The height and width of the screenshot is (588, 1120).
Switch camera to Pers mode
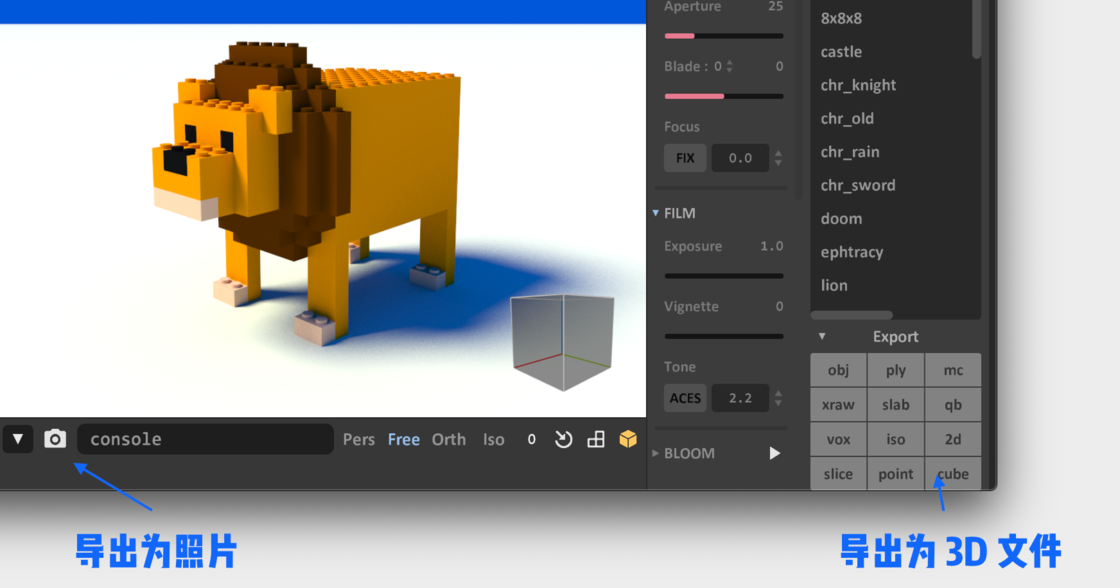358,439
